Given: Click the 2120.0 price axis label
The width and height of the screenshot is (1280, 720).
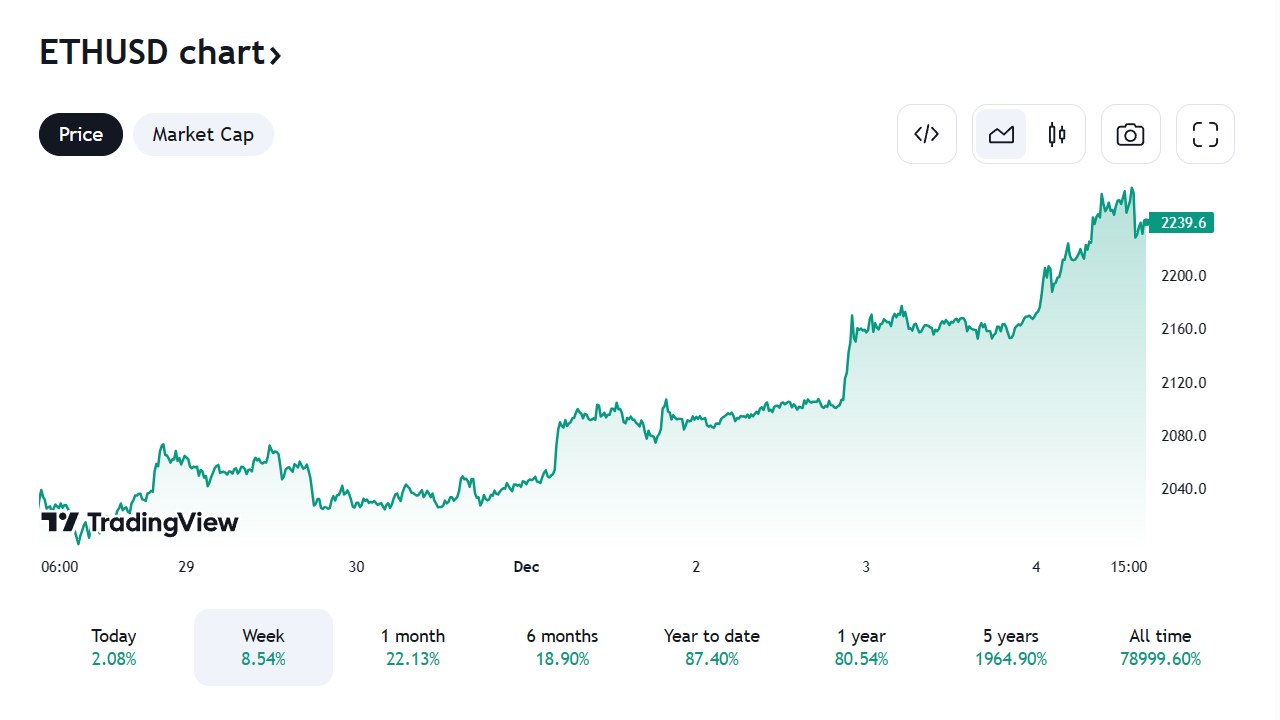Looking at the screenshot, I should (x=1184, y=382).
